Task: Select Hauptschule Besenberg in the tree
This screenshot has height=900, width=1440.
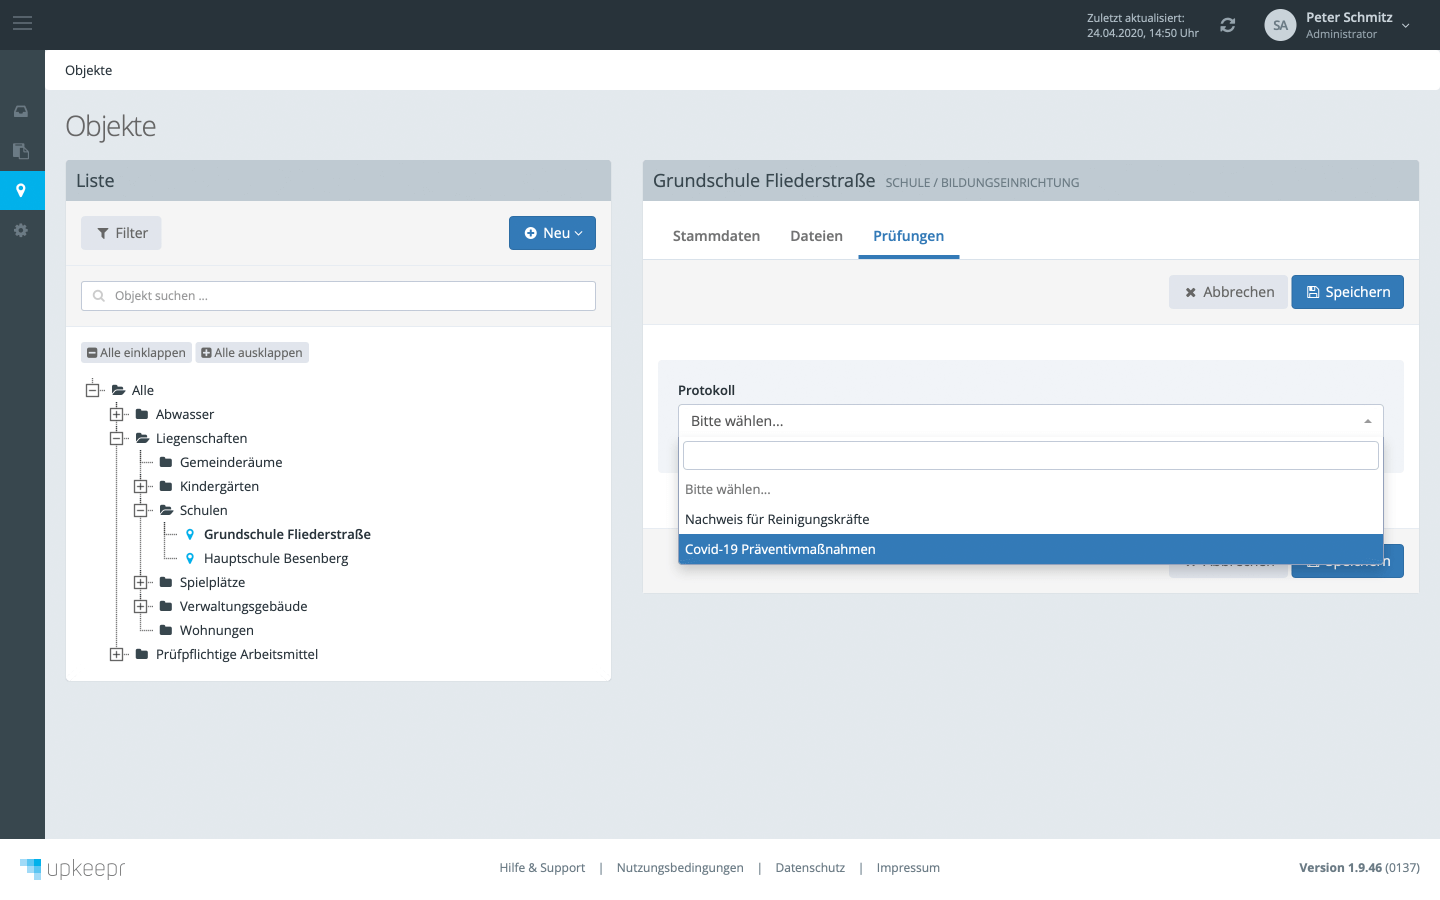Action: pos(276,558)
